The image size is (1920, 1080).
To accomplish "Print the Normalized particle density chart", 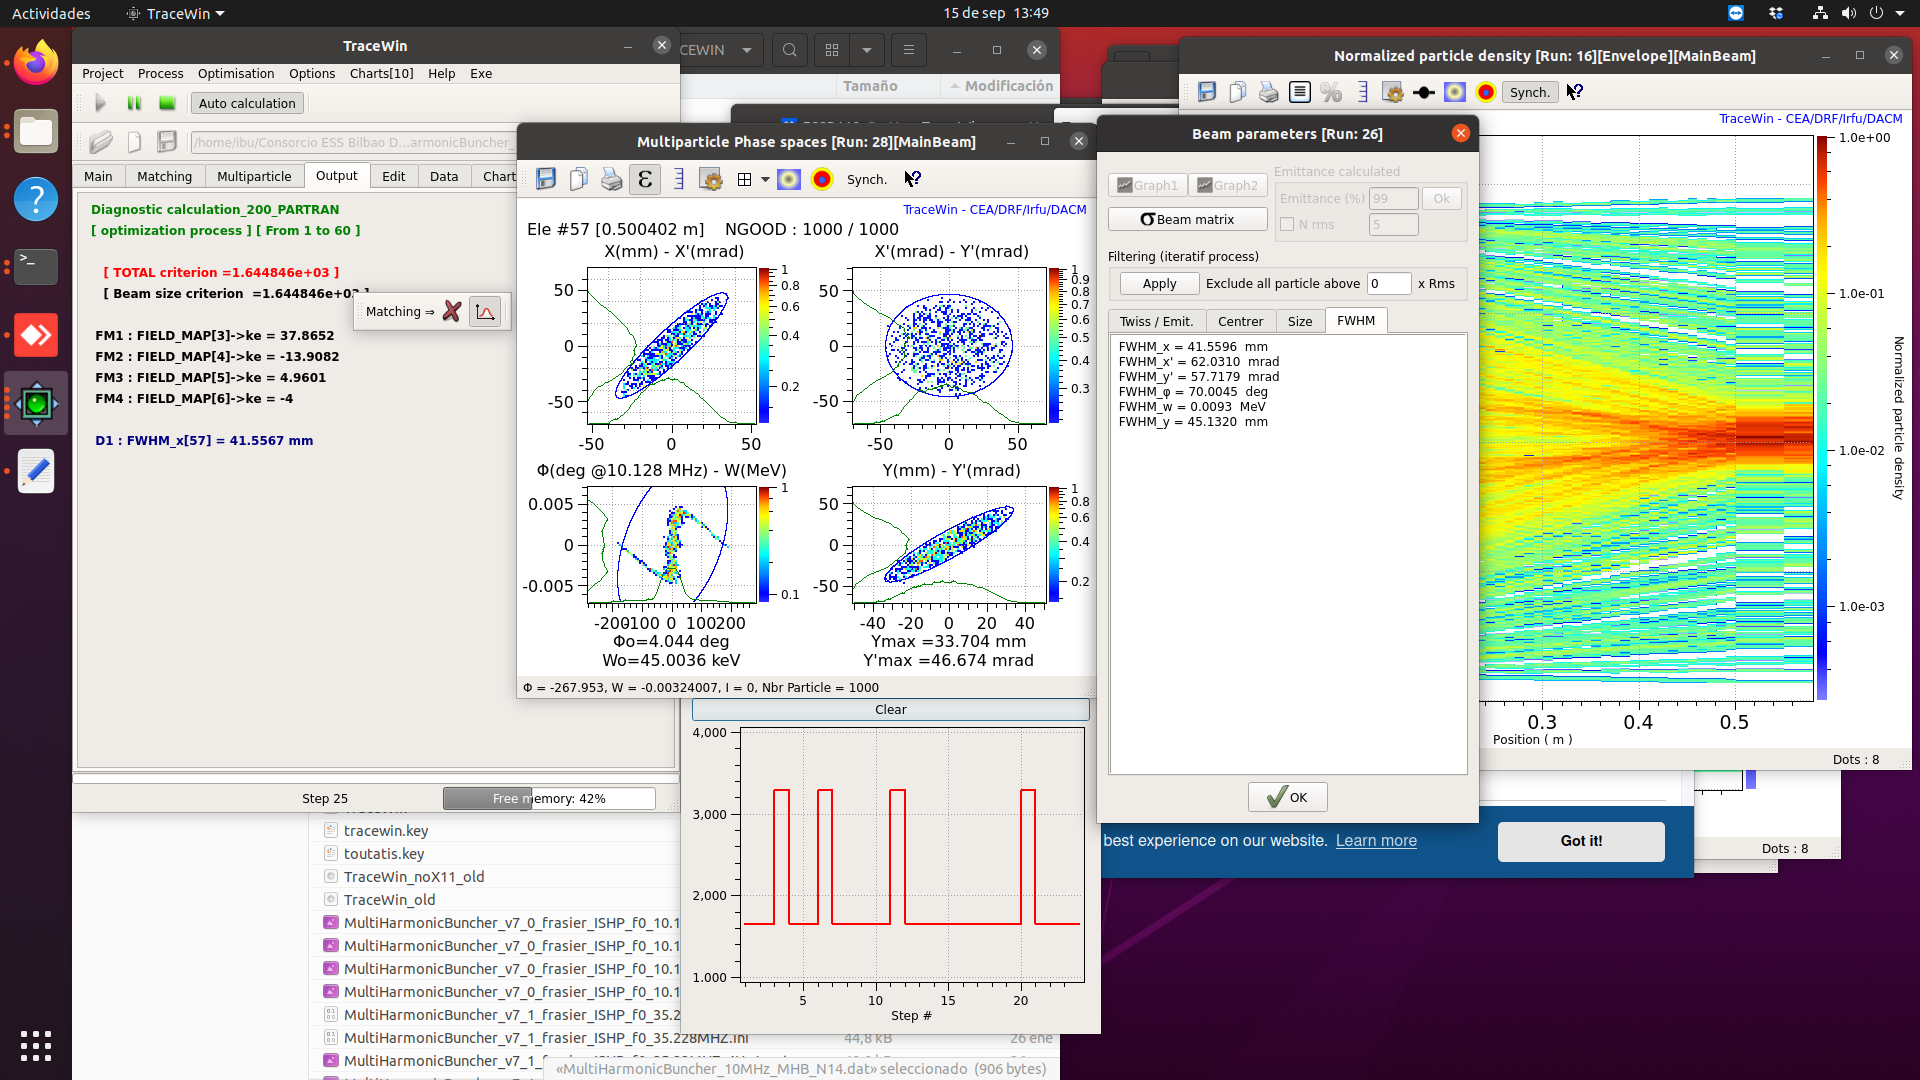I will tap(1268, 92).
